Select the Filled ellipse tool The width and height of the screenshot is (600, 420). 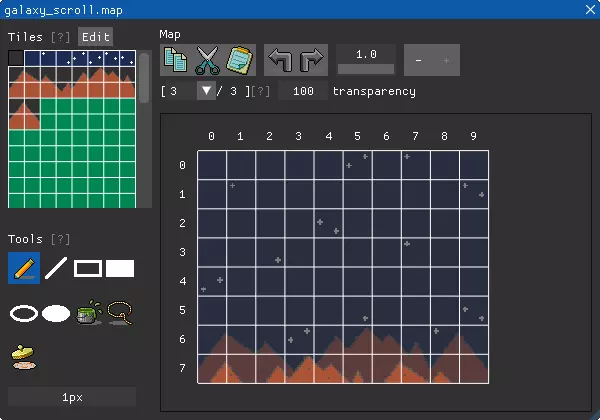(56, 314)
